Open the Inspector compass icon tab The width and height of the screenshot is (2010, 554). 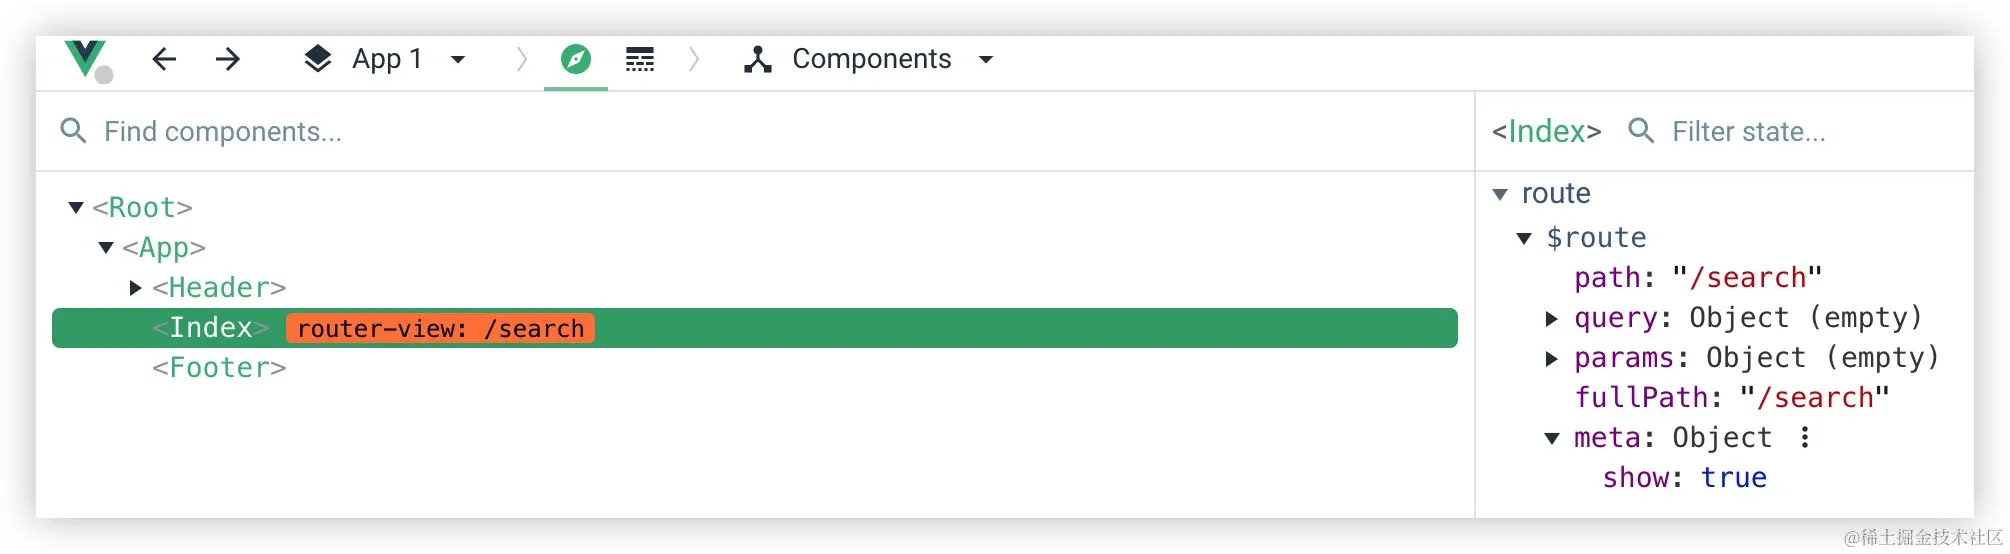point(575,59)
